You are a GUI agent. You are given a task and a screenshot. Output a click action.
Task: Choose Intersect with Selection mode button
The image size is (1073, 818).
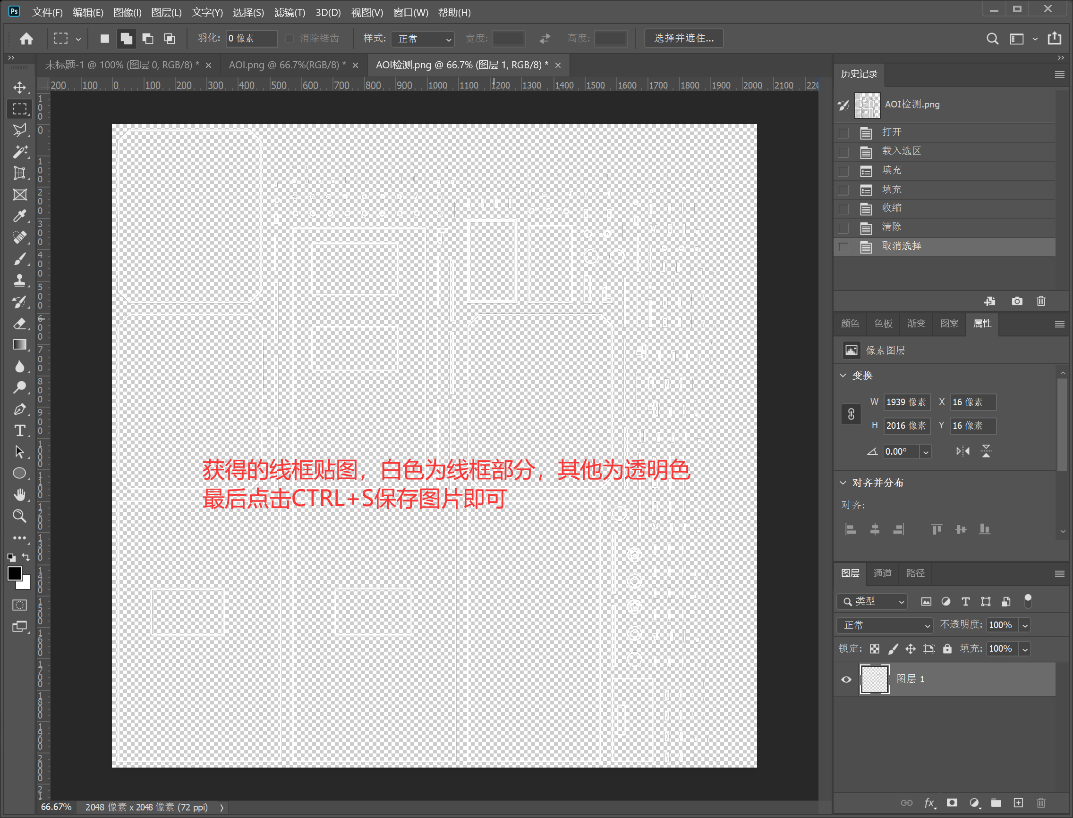point(169,38)
